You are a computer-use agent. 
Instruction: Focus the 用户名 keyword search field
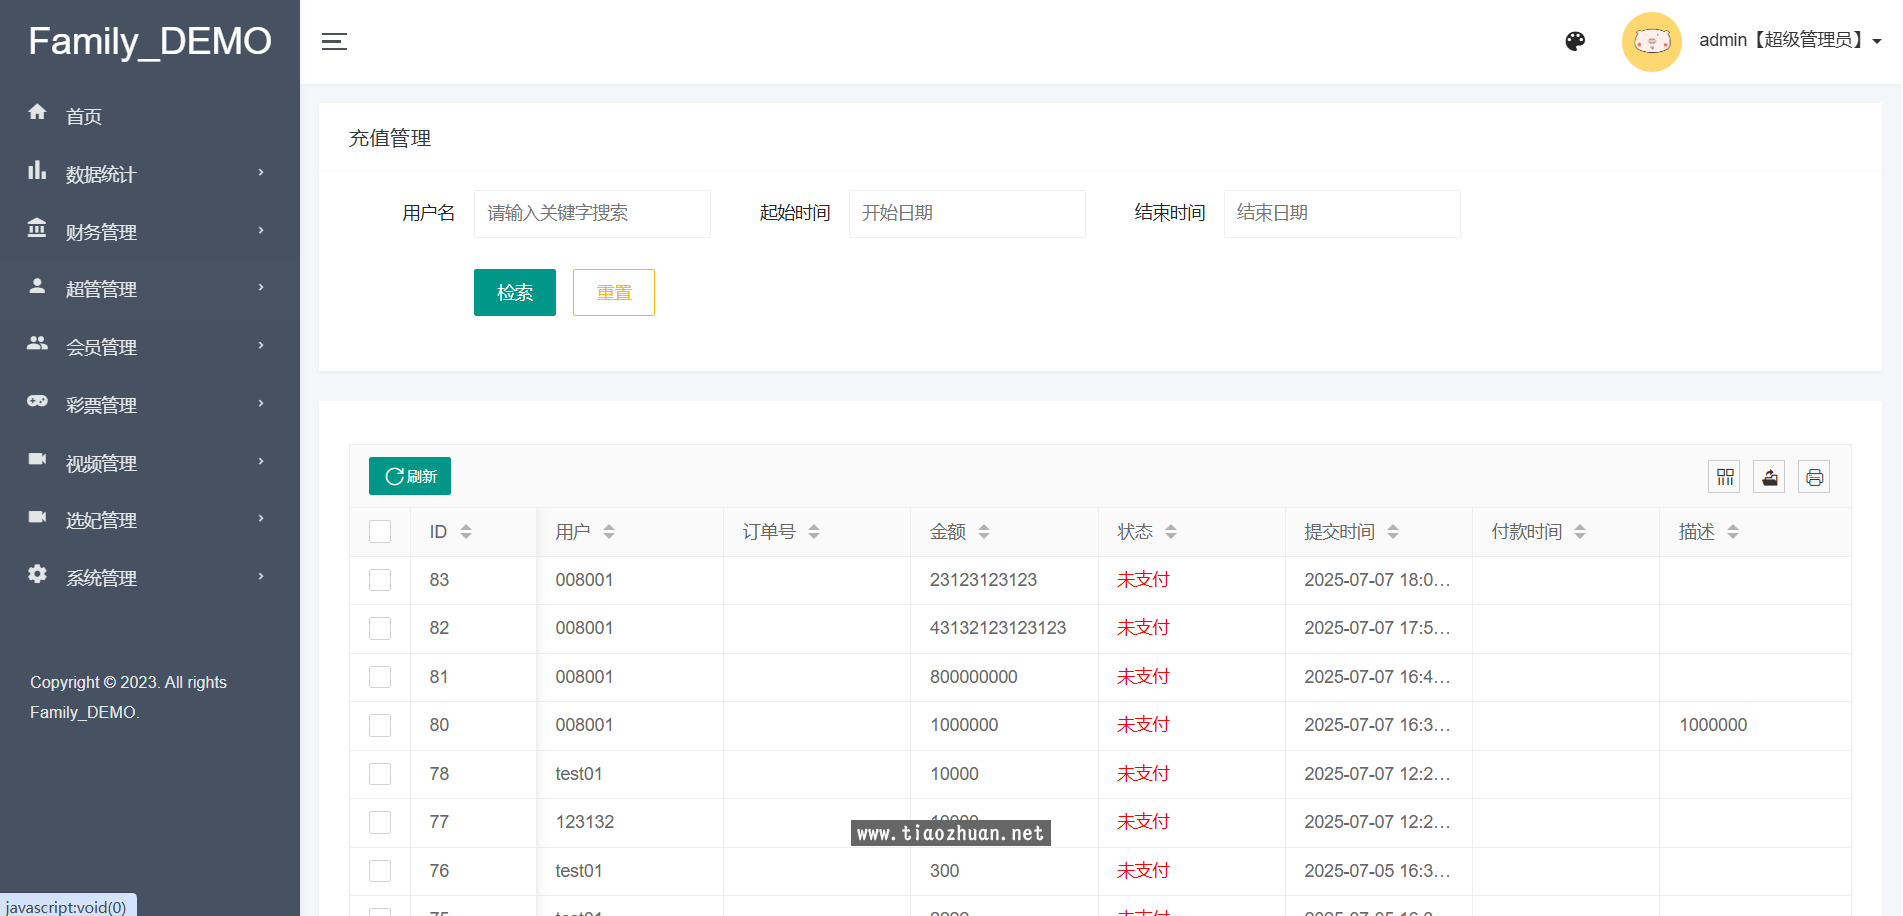pos(592,214)
